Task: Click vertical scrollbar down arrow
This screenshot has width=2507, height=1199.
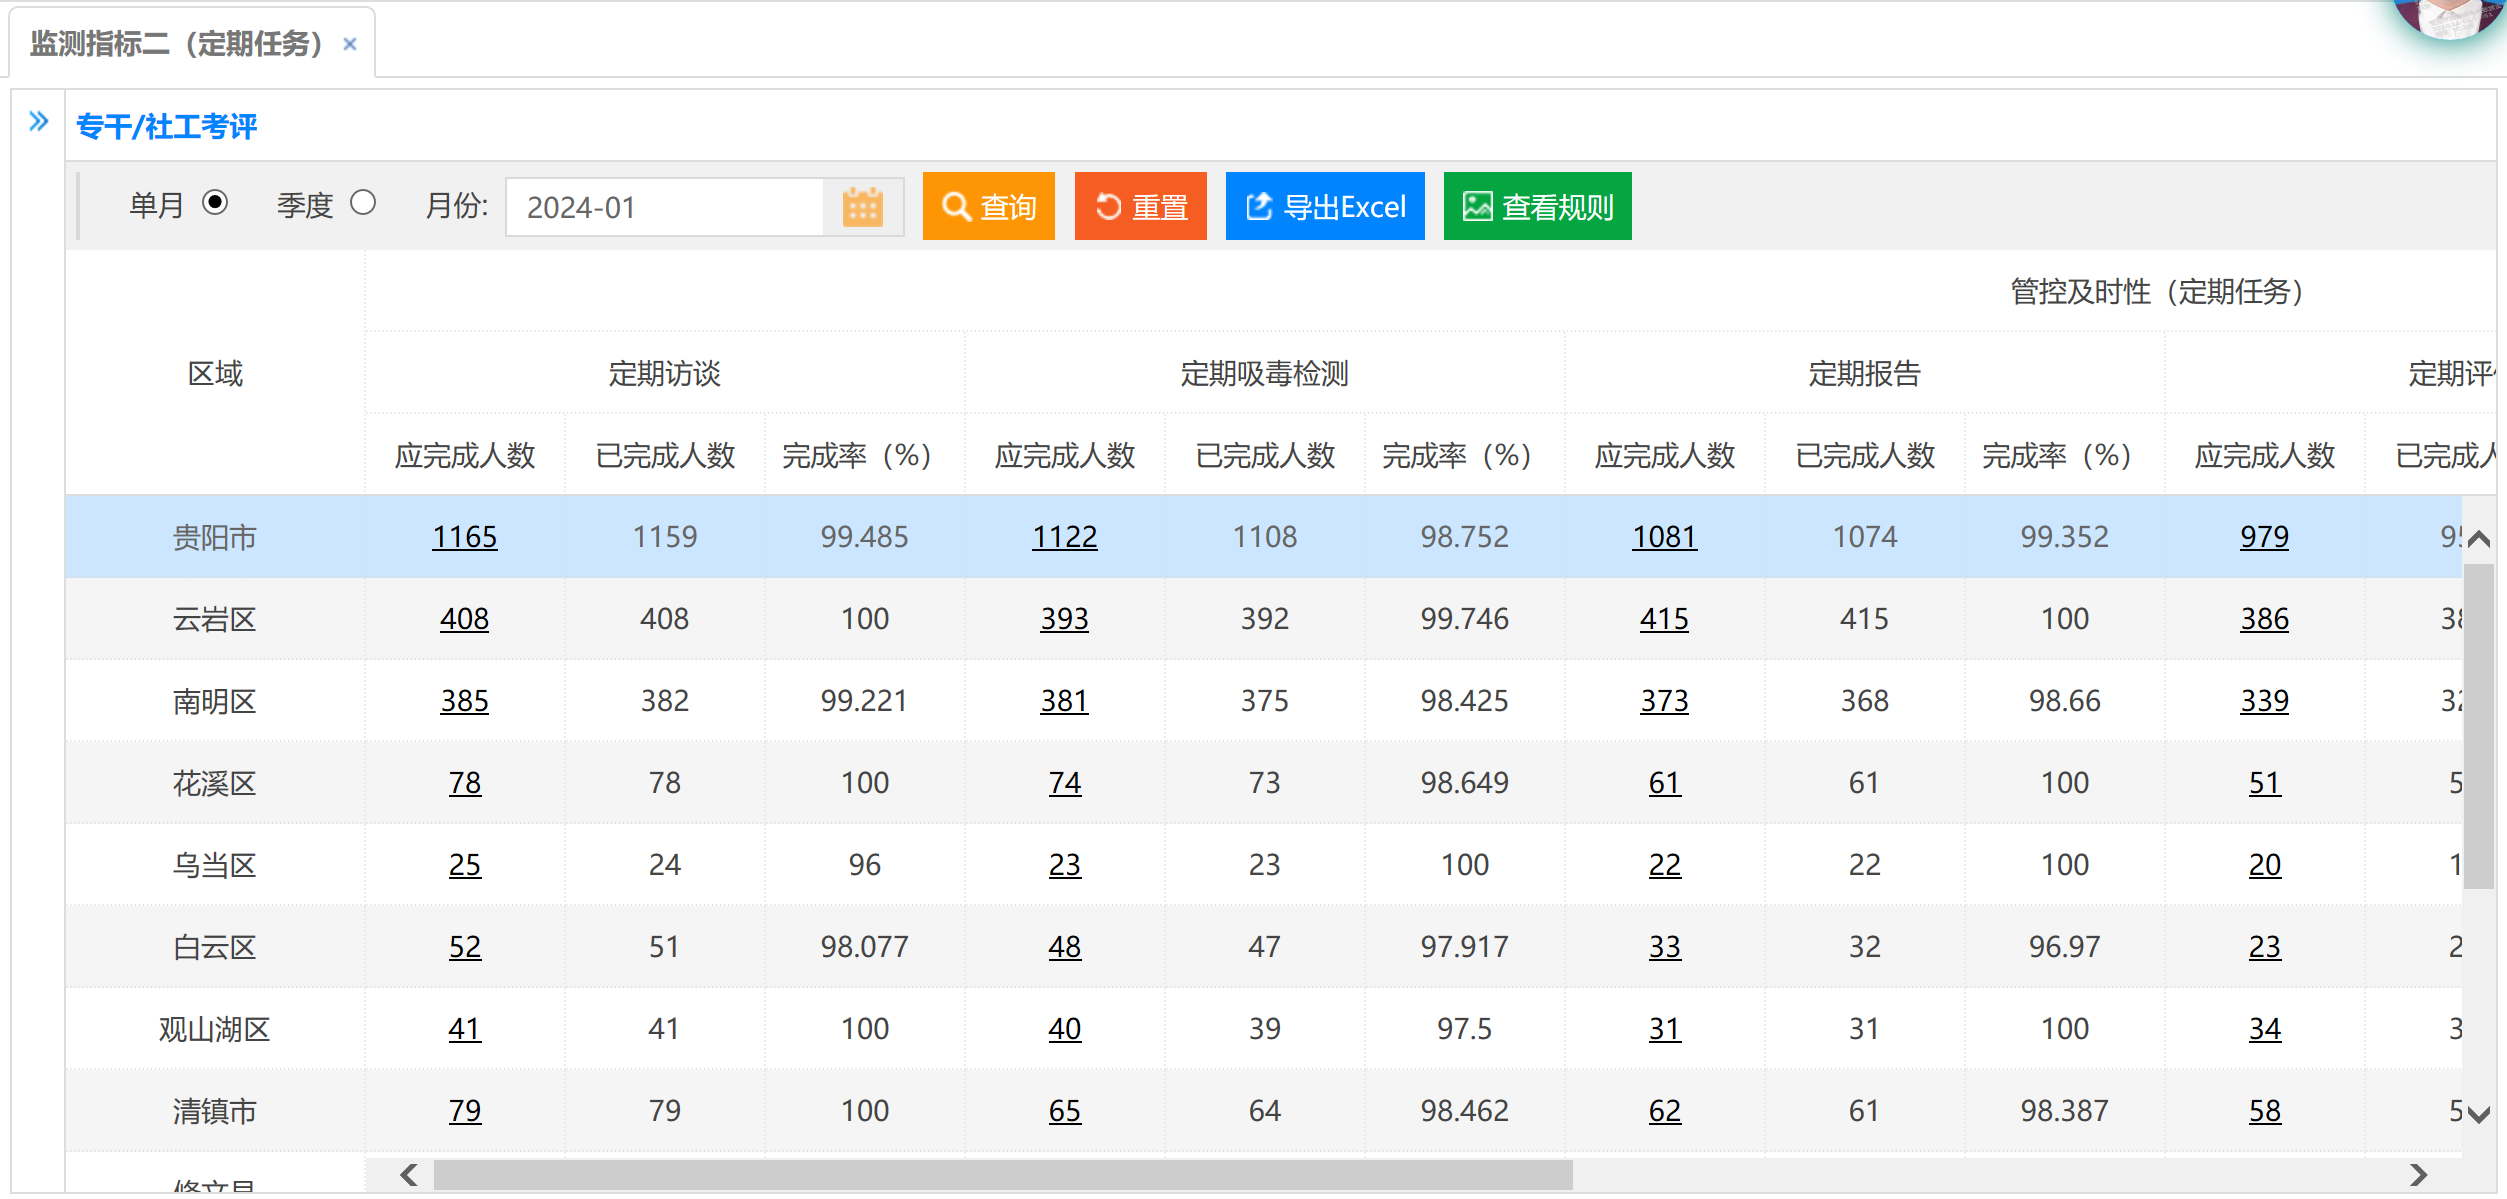Action: point(2479,1114)
